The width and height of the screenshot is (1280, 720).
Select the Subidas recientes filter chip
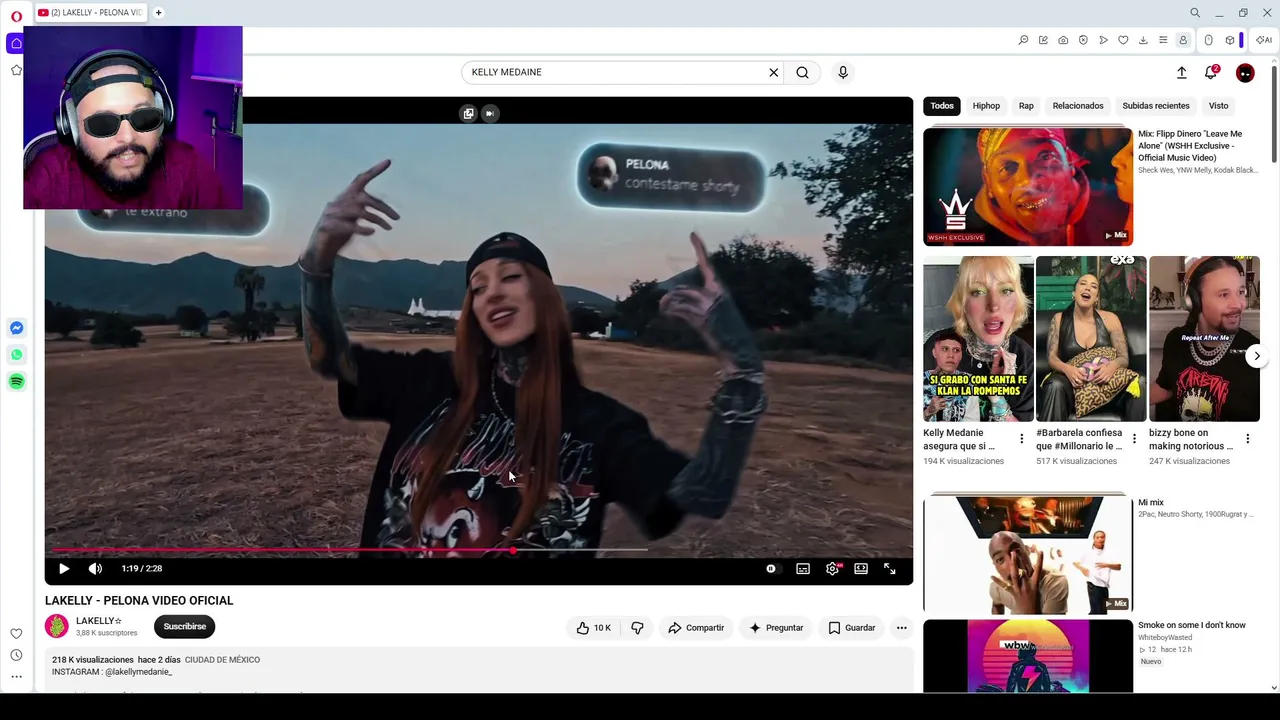[1156, 106]
